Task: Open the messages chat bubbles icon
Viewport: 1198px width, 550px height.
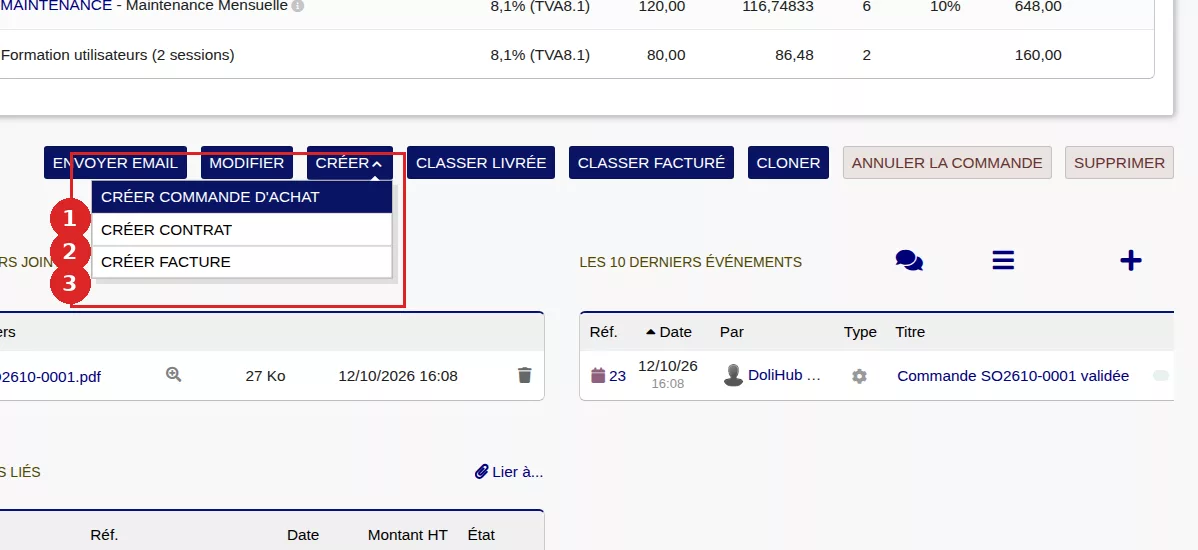Action: [x=909, y=261]
